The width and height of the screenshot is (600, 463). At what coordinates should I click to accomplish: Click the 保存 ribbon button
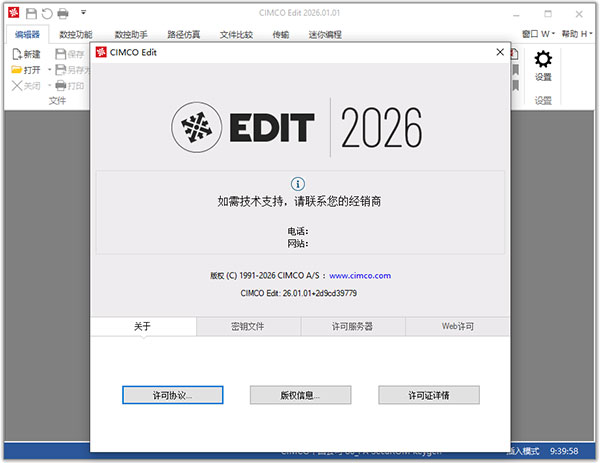click(70, 54)
